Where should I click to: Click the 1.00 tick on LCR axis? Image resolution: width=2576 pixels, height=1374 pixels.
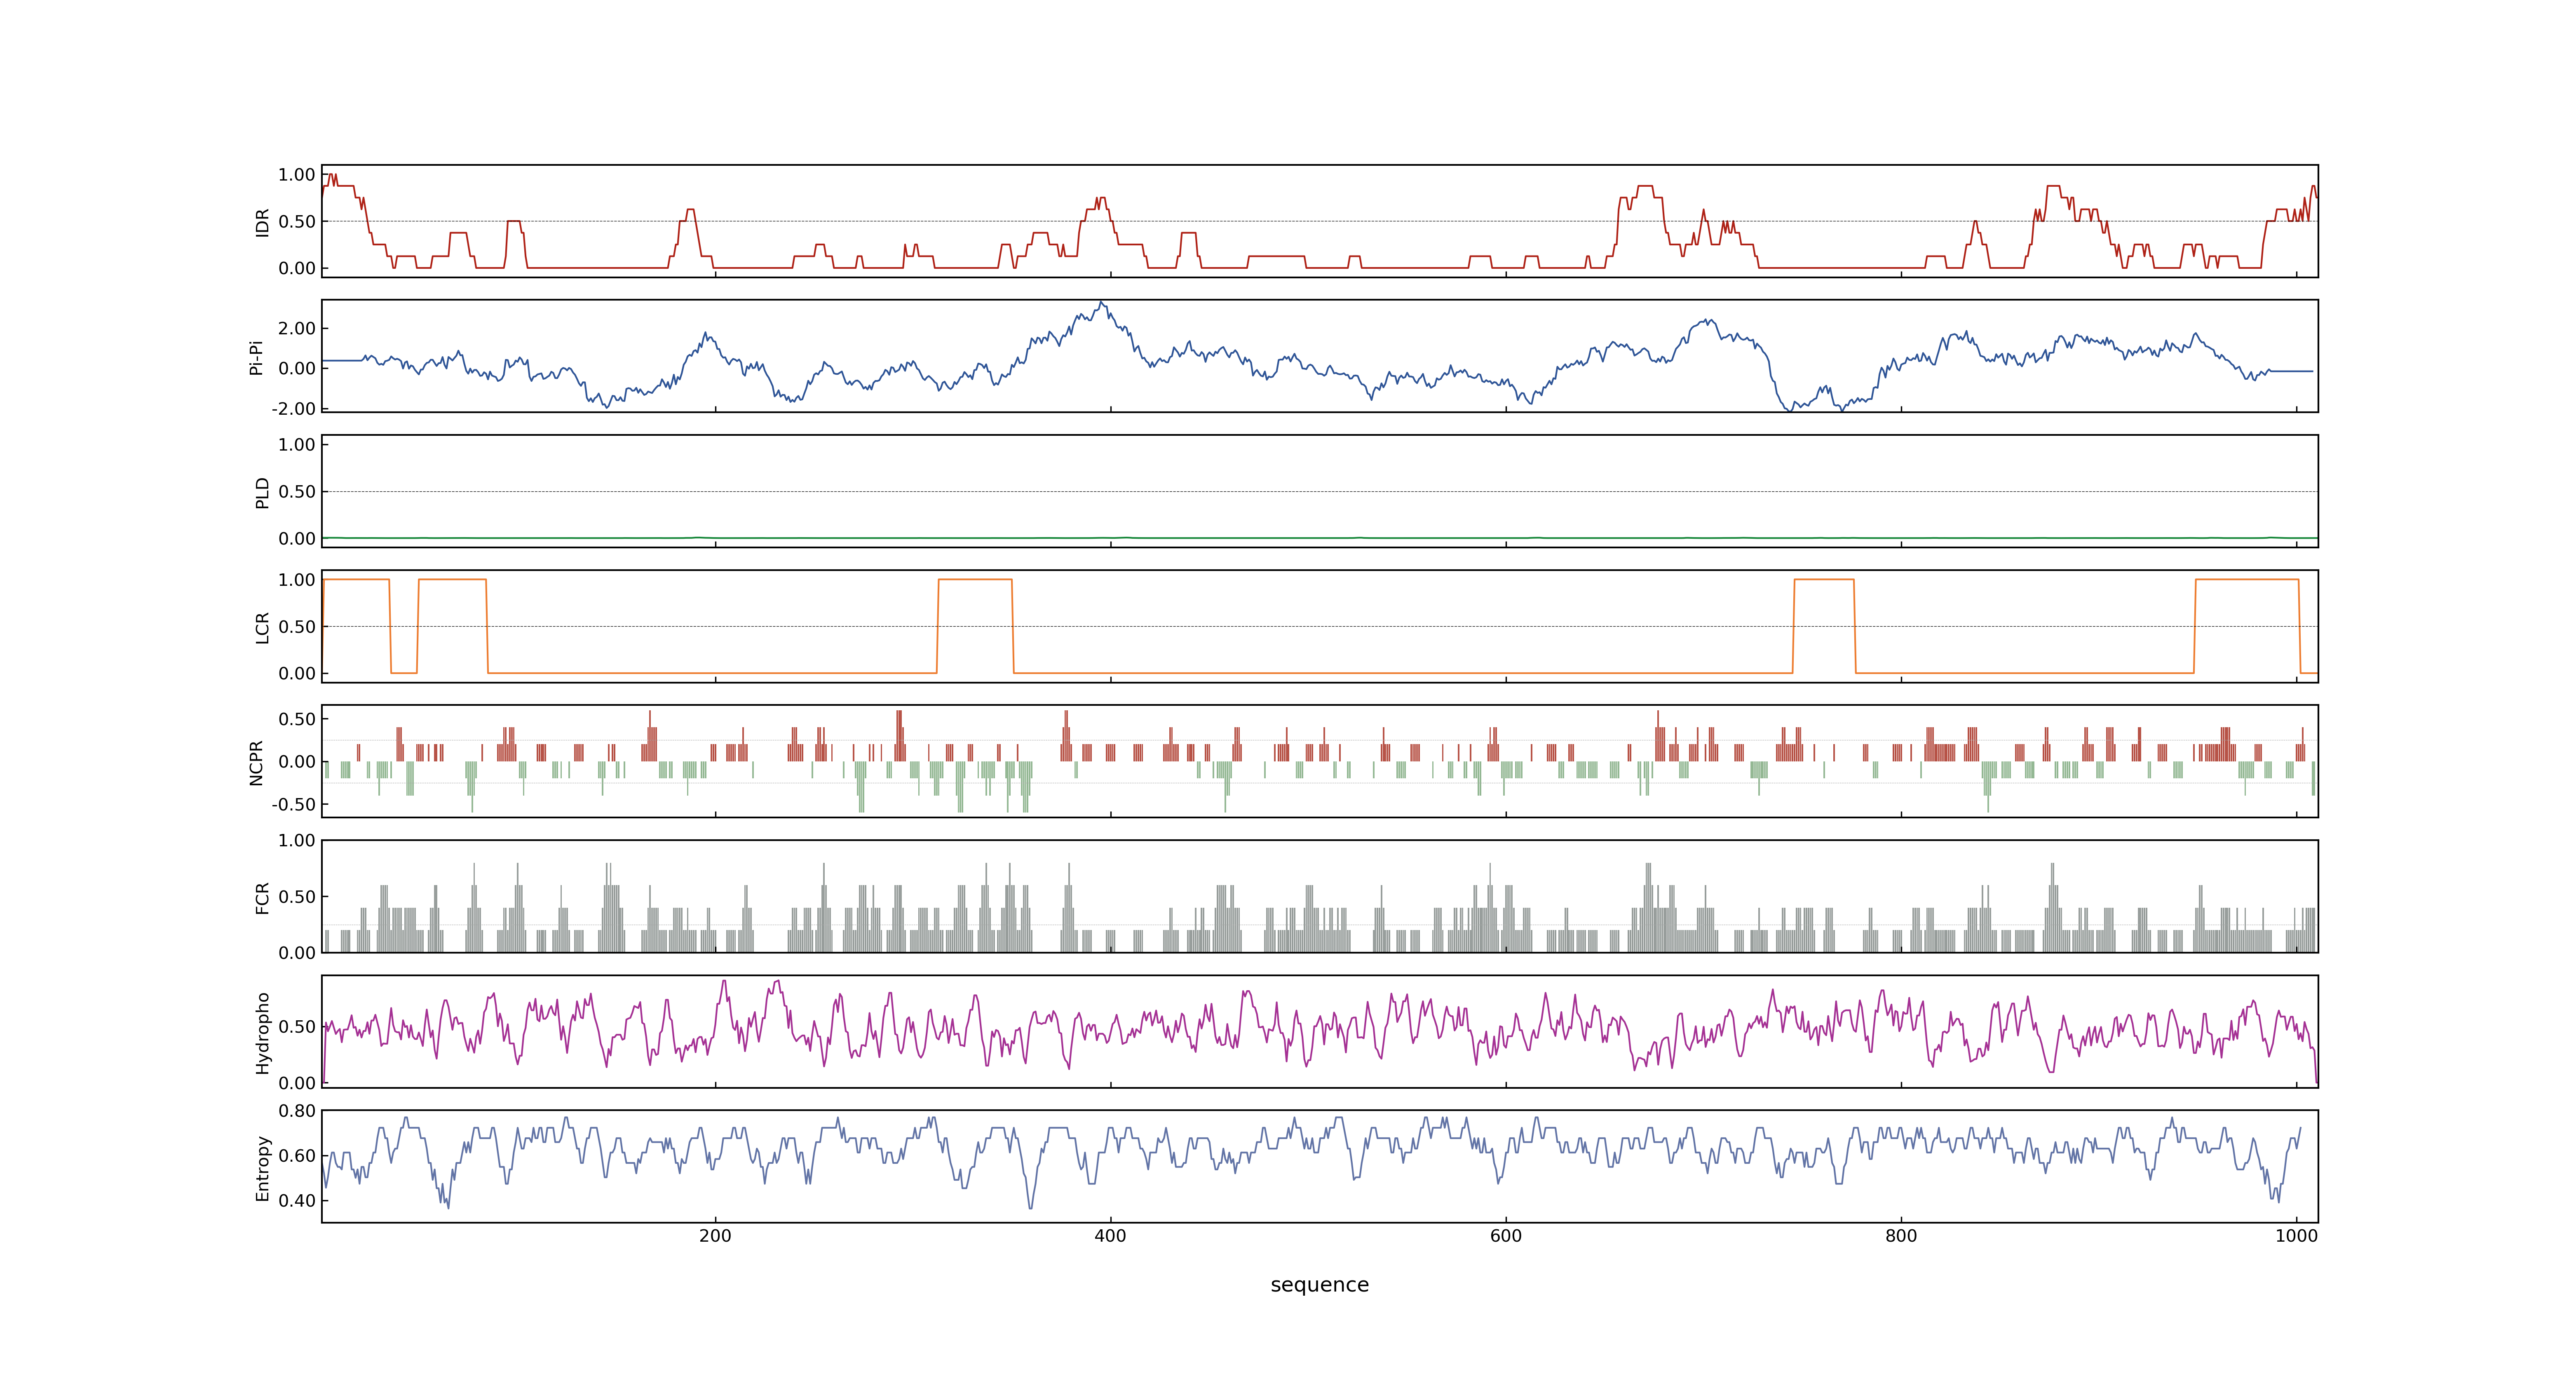point(297,580)
